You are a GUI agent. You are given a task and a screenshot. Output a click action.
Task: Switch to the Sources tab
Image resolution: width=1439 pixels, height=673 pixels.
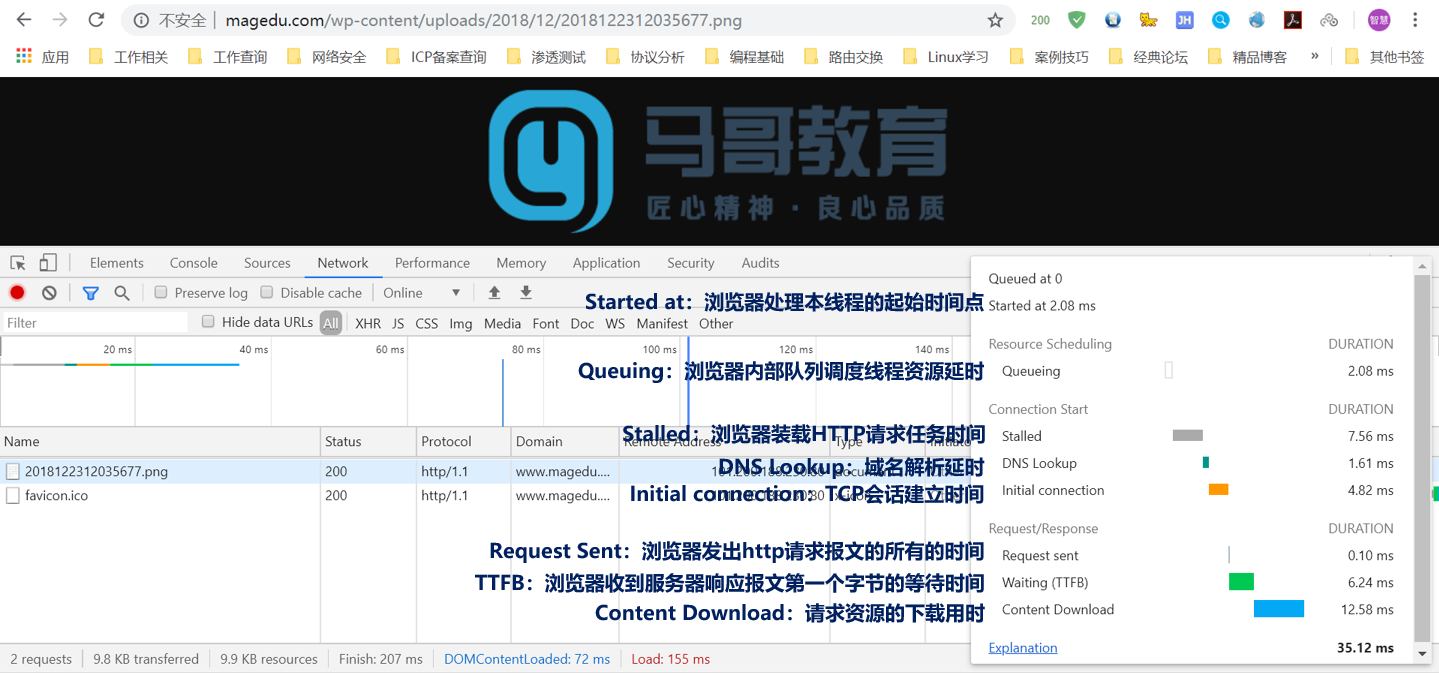click(267, 263)
